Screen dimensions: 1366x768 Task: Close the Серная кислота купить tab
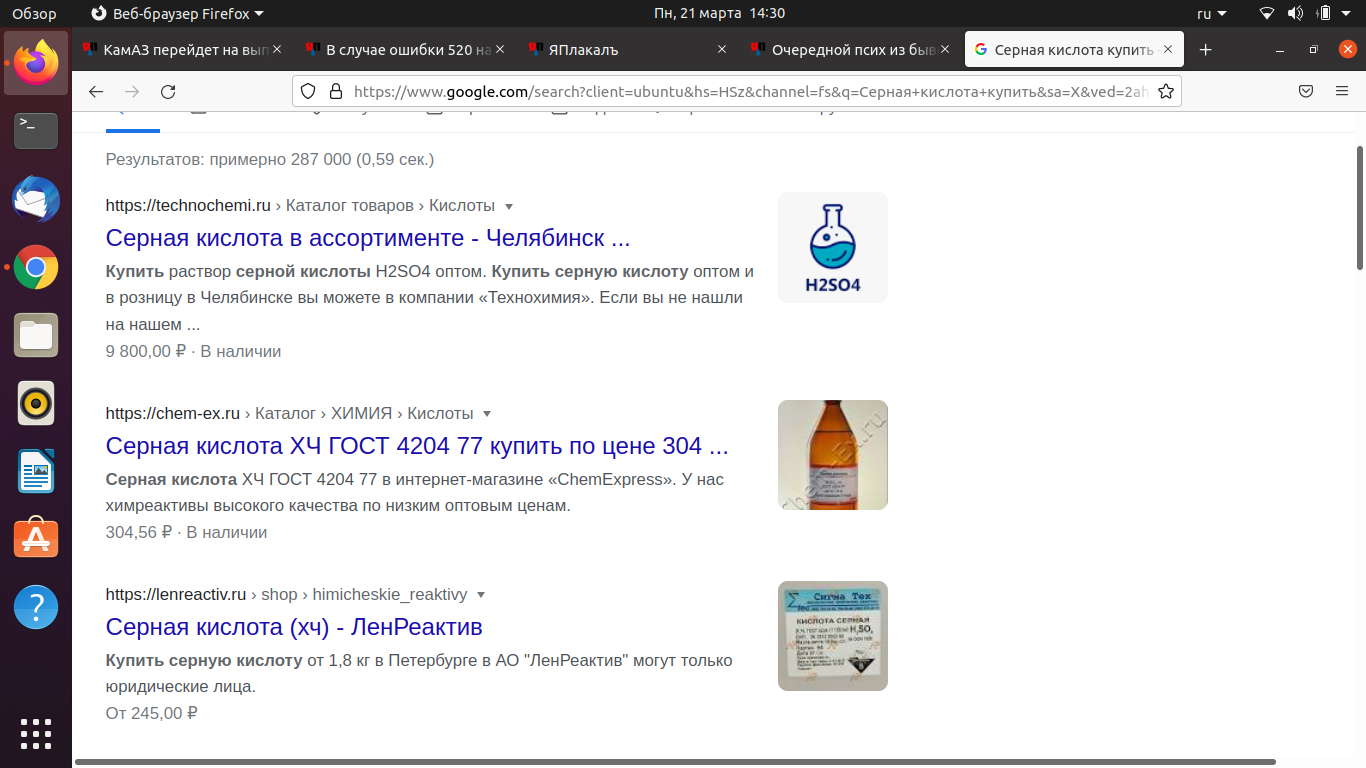click(x=1168, y=49)
